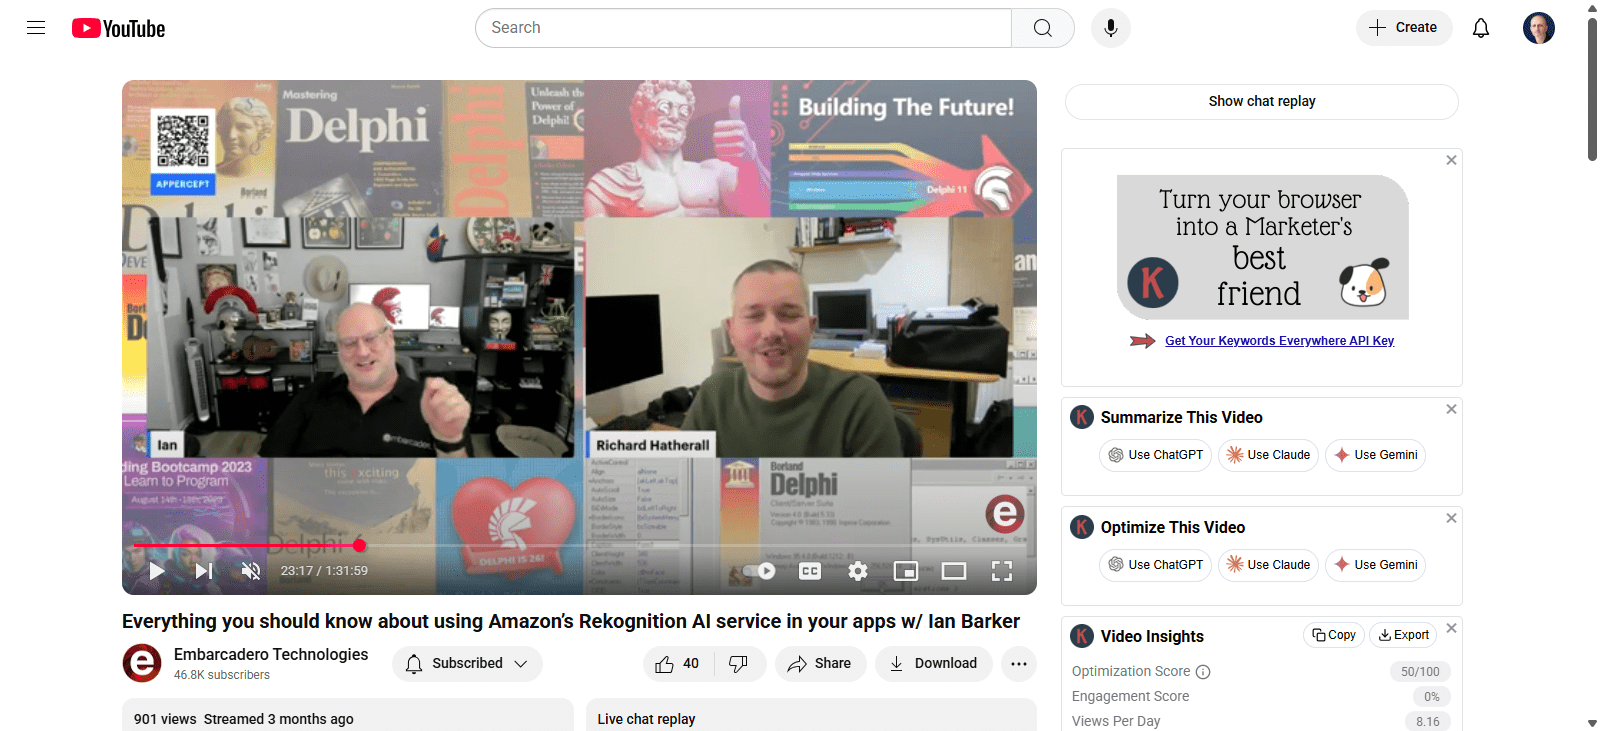Summarize video with Use ChatGPT

point(1156,455)
